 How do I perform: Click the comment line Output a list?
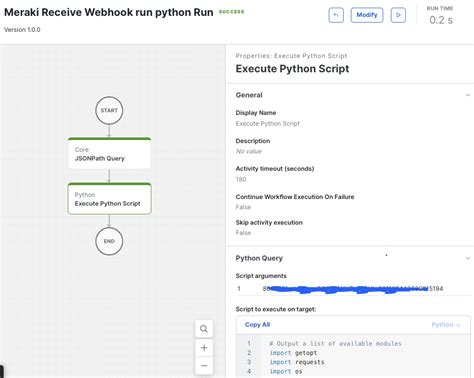[x=335, y=343]
